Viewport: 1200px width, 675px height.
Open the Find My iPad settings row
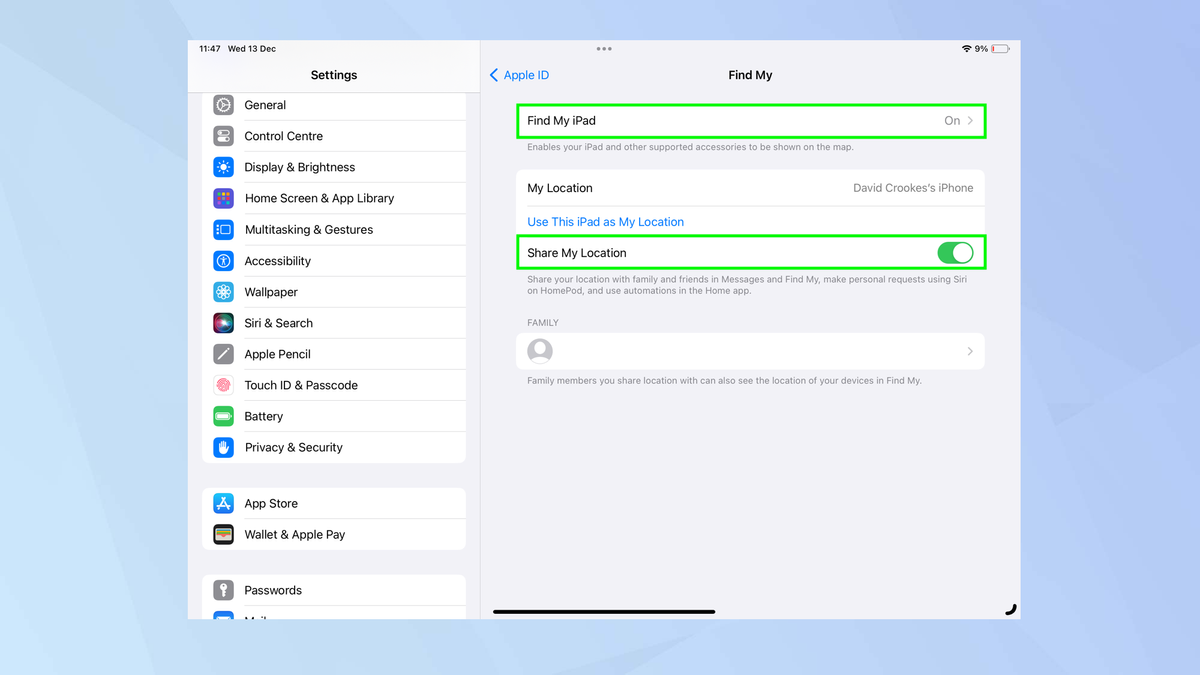click(x=750, y=120)
